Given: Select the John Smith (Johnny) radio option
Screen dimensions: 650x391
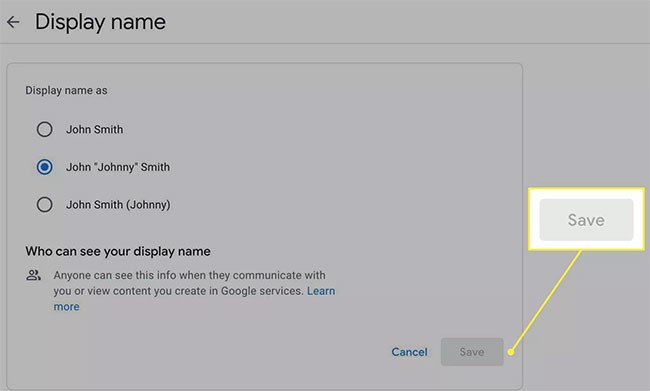Looking at the screenshot, I should (x=44, y=204).
